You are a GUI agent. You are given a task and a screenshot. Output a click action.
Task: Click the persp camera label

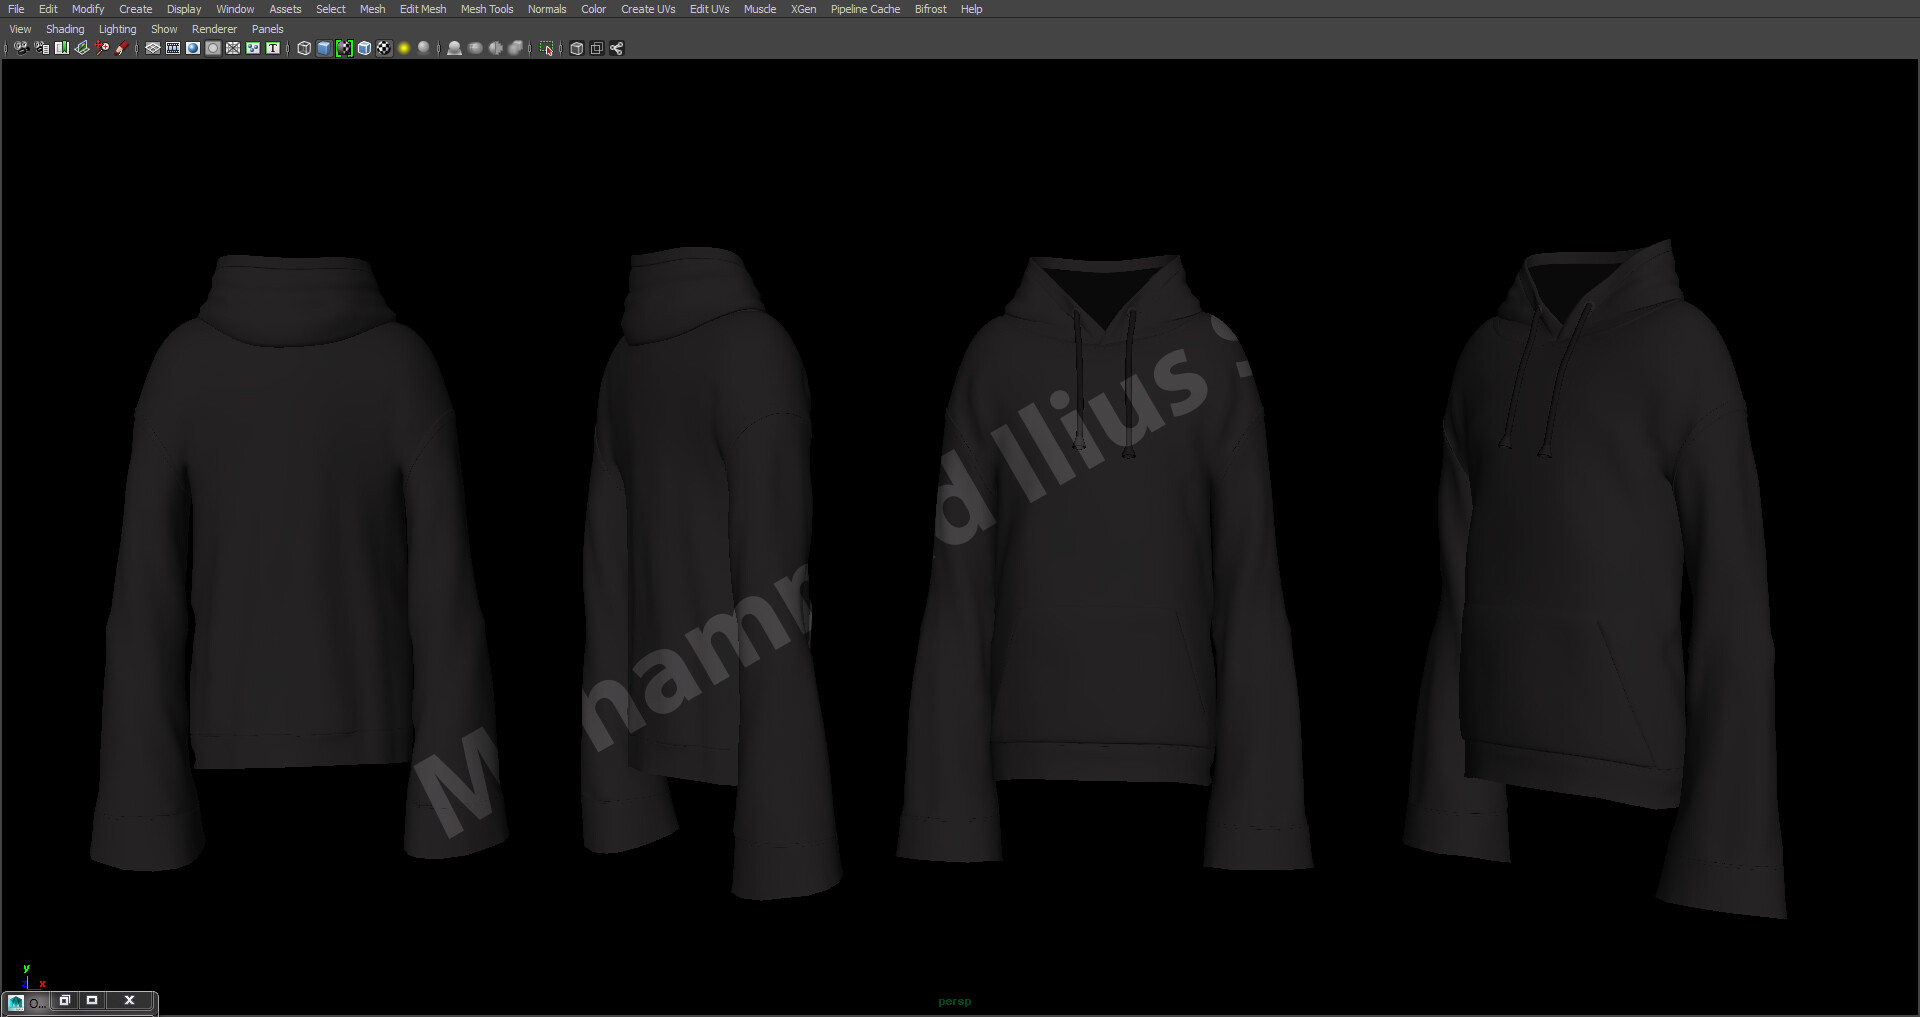(x=953, y=1000)
